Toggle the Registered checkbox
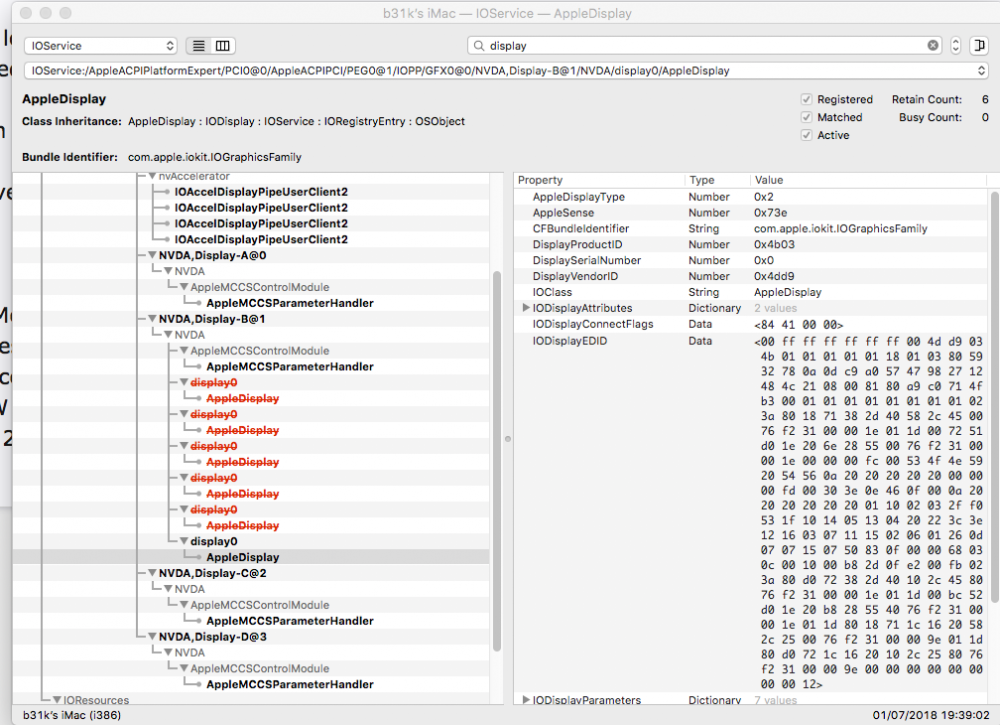Viewport: 1000px width, 725px height. tap(806, 99)
